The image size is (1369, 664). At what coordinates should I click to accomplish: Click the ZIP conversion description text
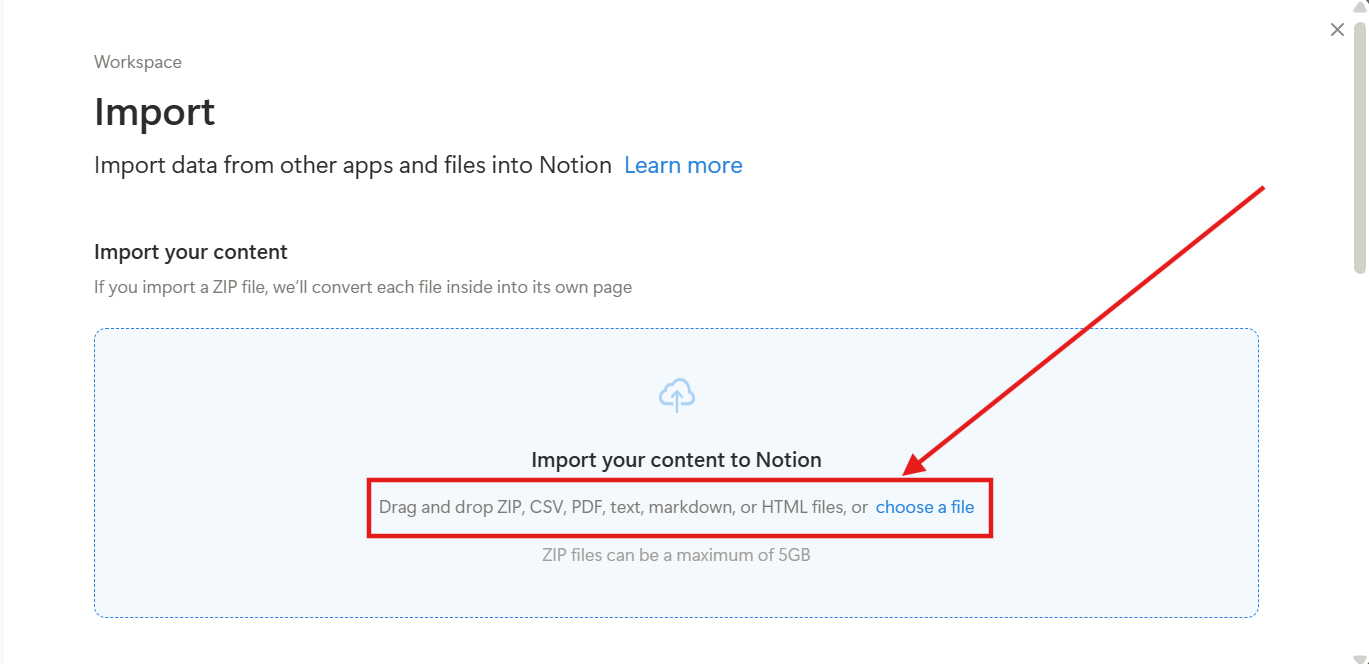coord(362,286)
